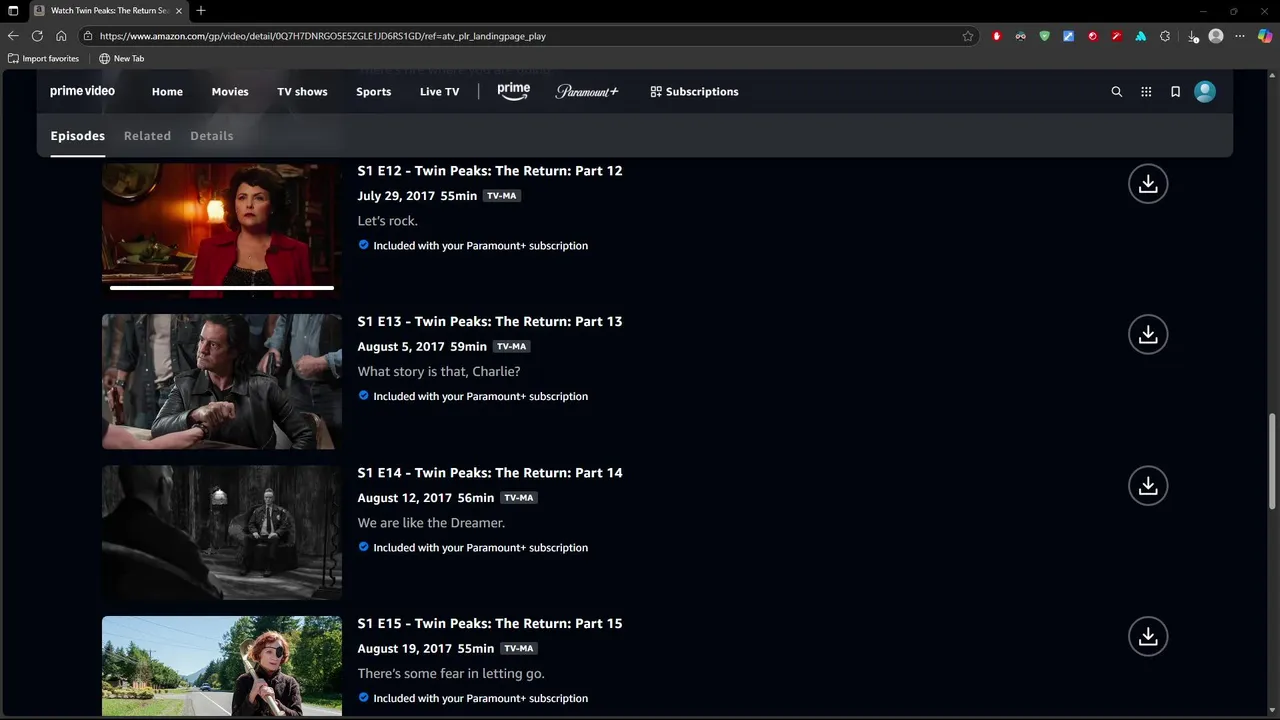Open the Subscriptions menu
The height and width of the screenshot is (720, 1280).
click(x=694, y=92)
